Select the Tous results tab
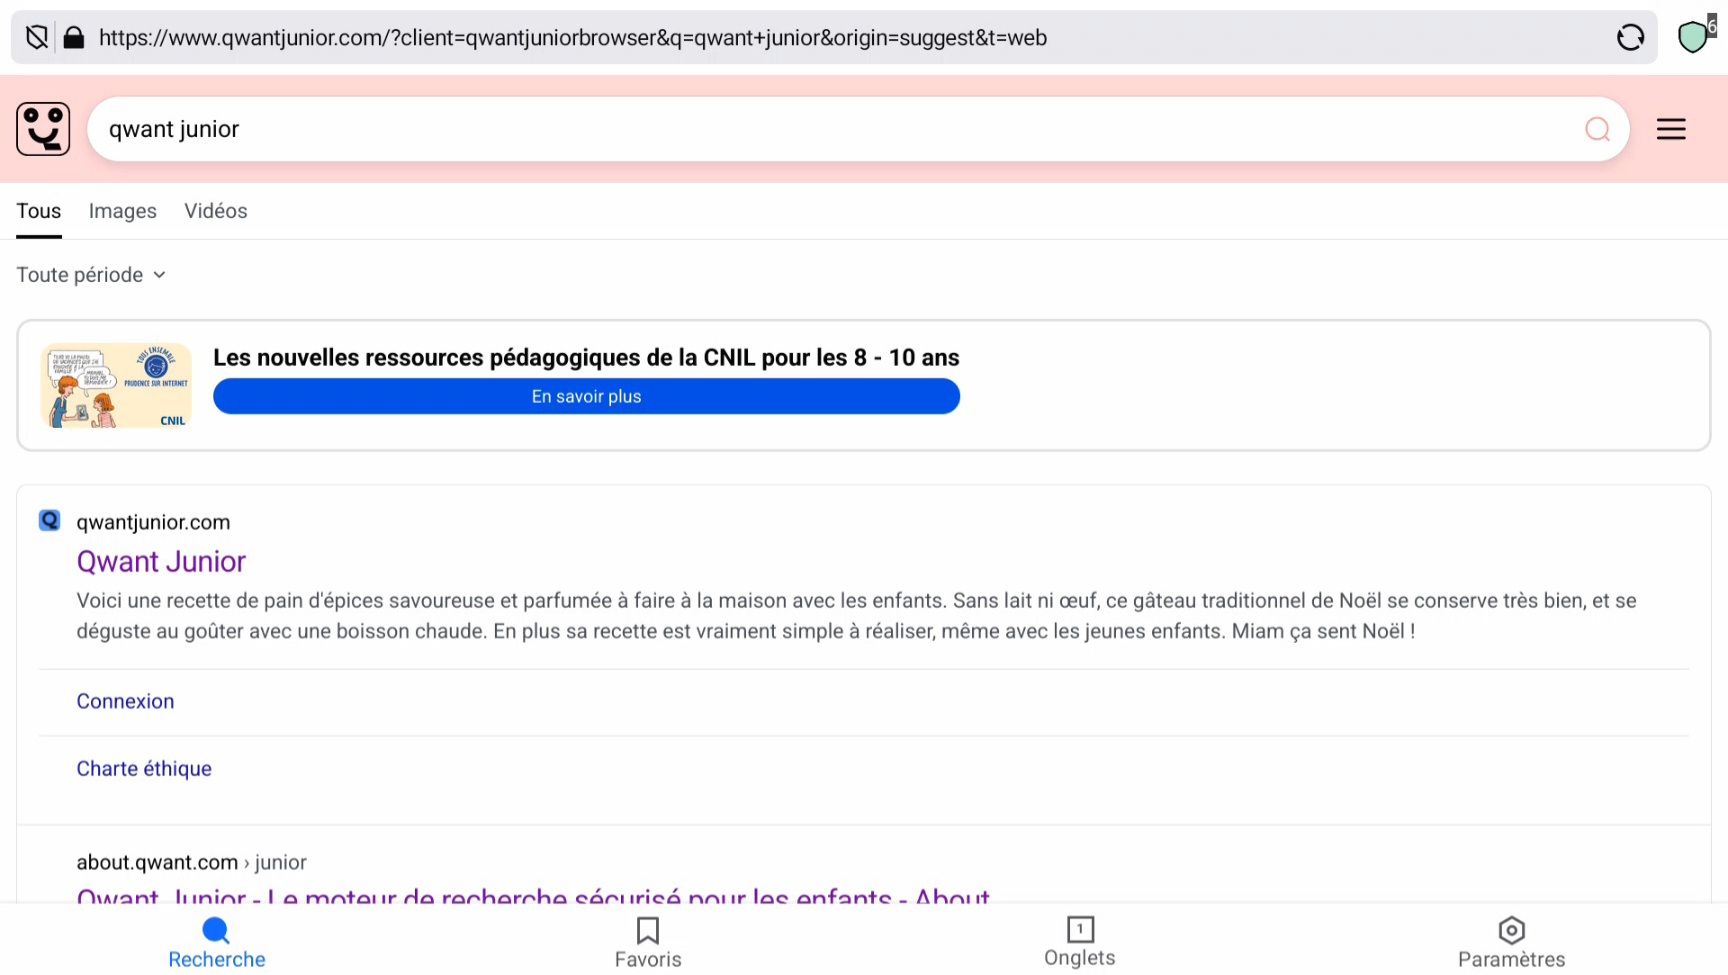 click(x=39, y=211)
